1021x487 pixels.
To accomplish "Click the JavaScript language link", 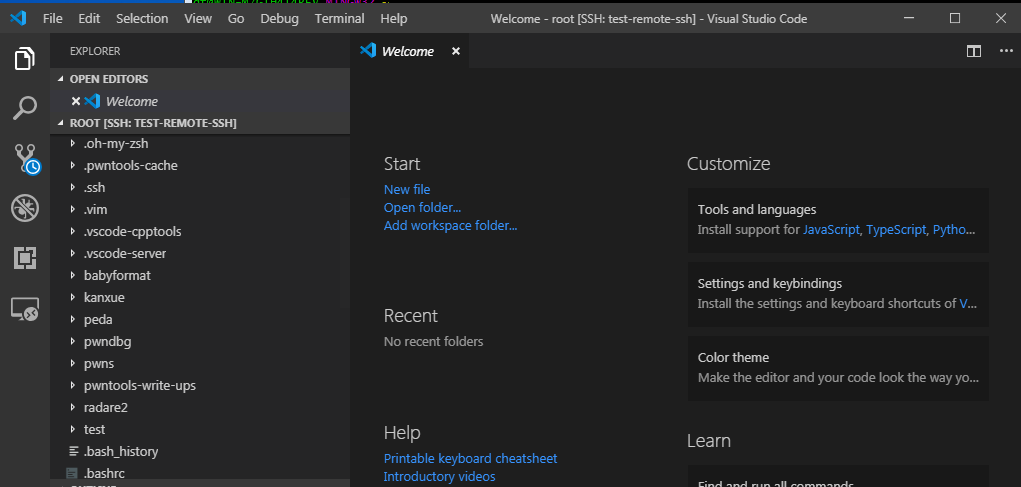I will click(x=831, y=230).
